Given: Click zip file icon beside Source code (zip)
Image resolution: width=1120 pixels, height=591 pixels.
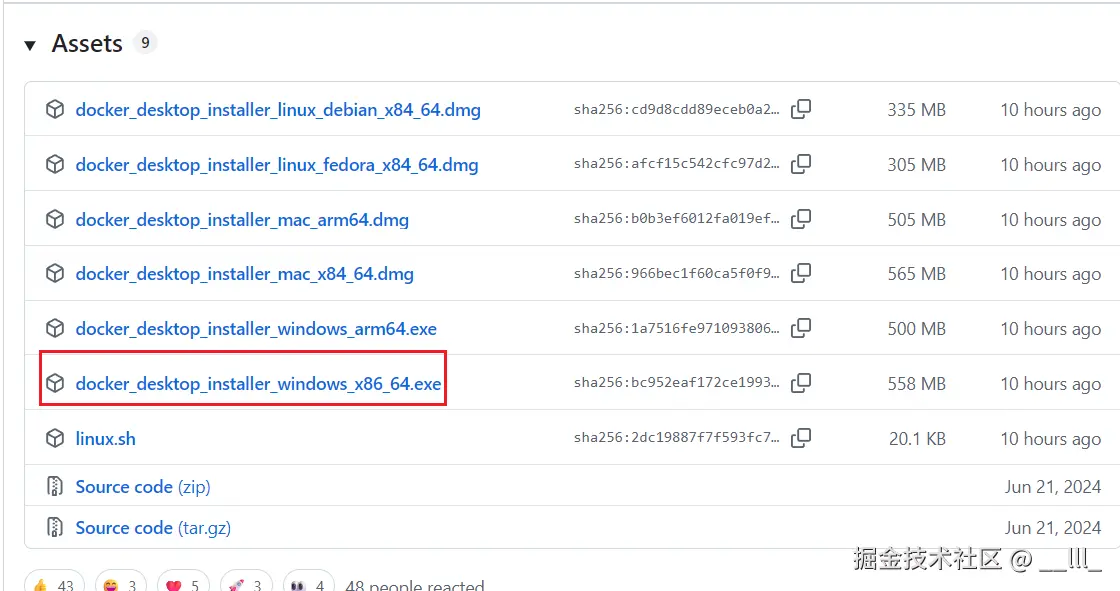Looking at the screenshot, I should pos(54,487).
